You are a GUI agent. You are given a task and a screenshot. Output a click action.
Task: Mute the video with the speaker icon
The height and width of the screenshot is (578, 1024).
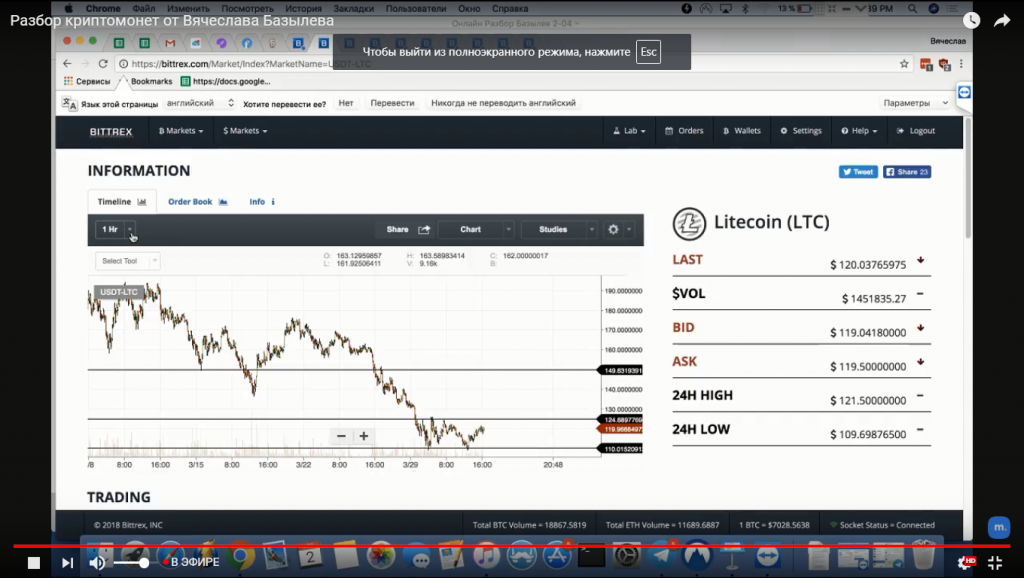[97, 562]
